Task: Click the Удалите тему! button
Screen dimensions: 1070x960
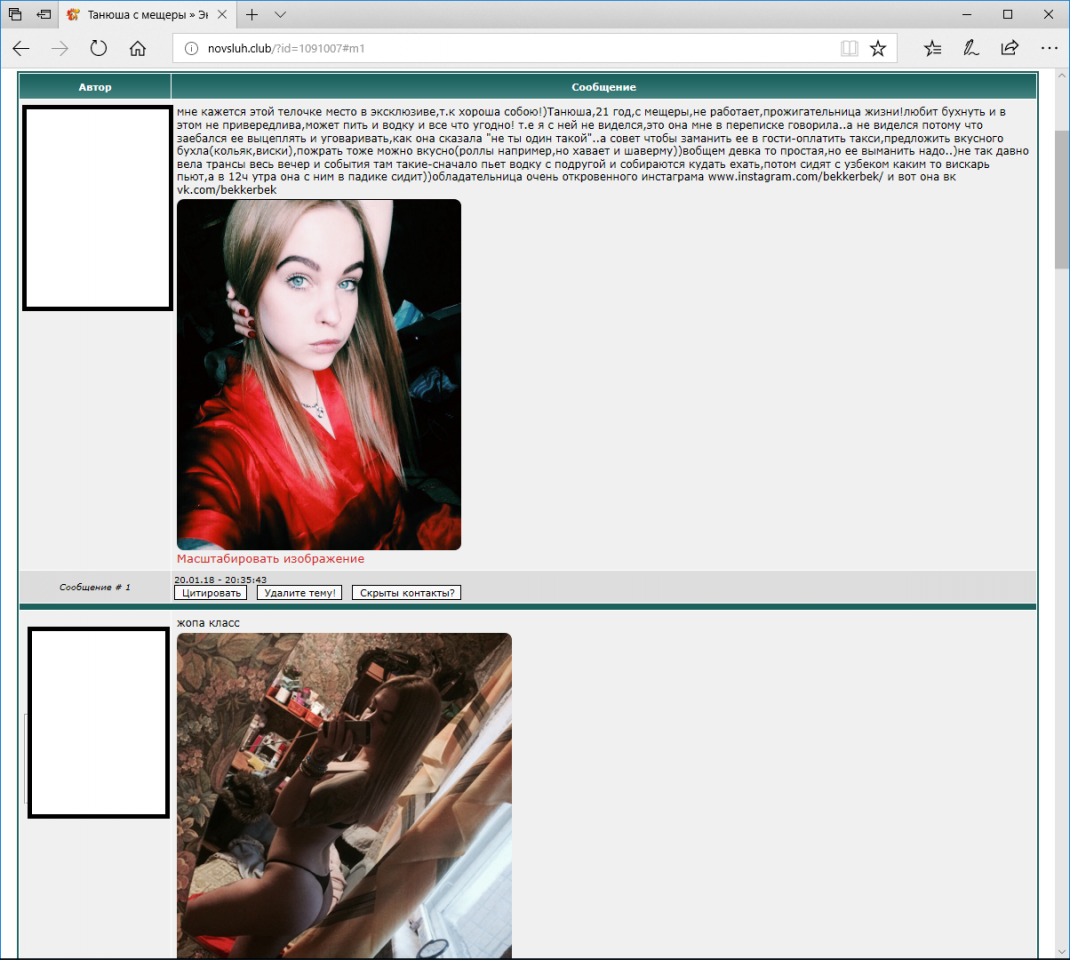Action: pyautogui.click(x=299, y=593)
